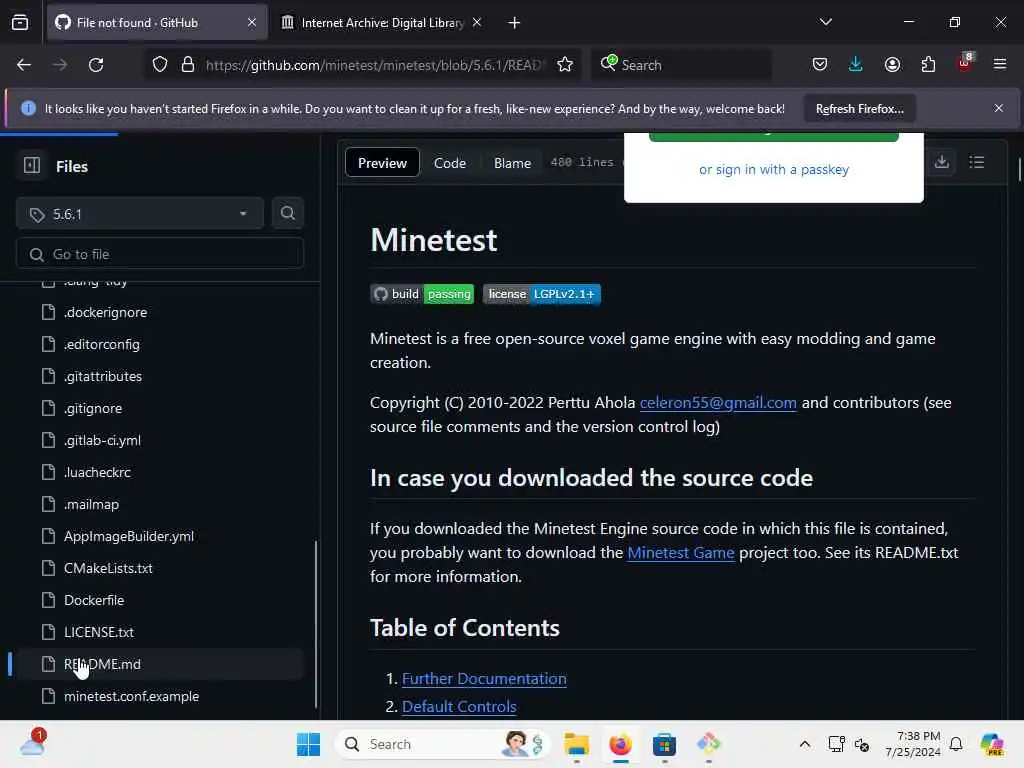The width and height of the screenshot is (1024, 768).
Task: Open the celeron55@gmail.com email link
Action: [x=718, y=402]
